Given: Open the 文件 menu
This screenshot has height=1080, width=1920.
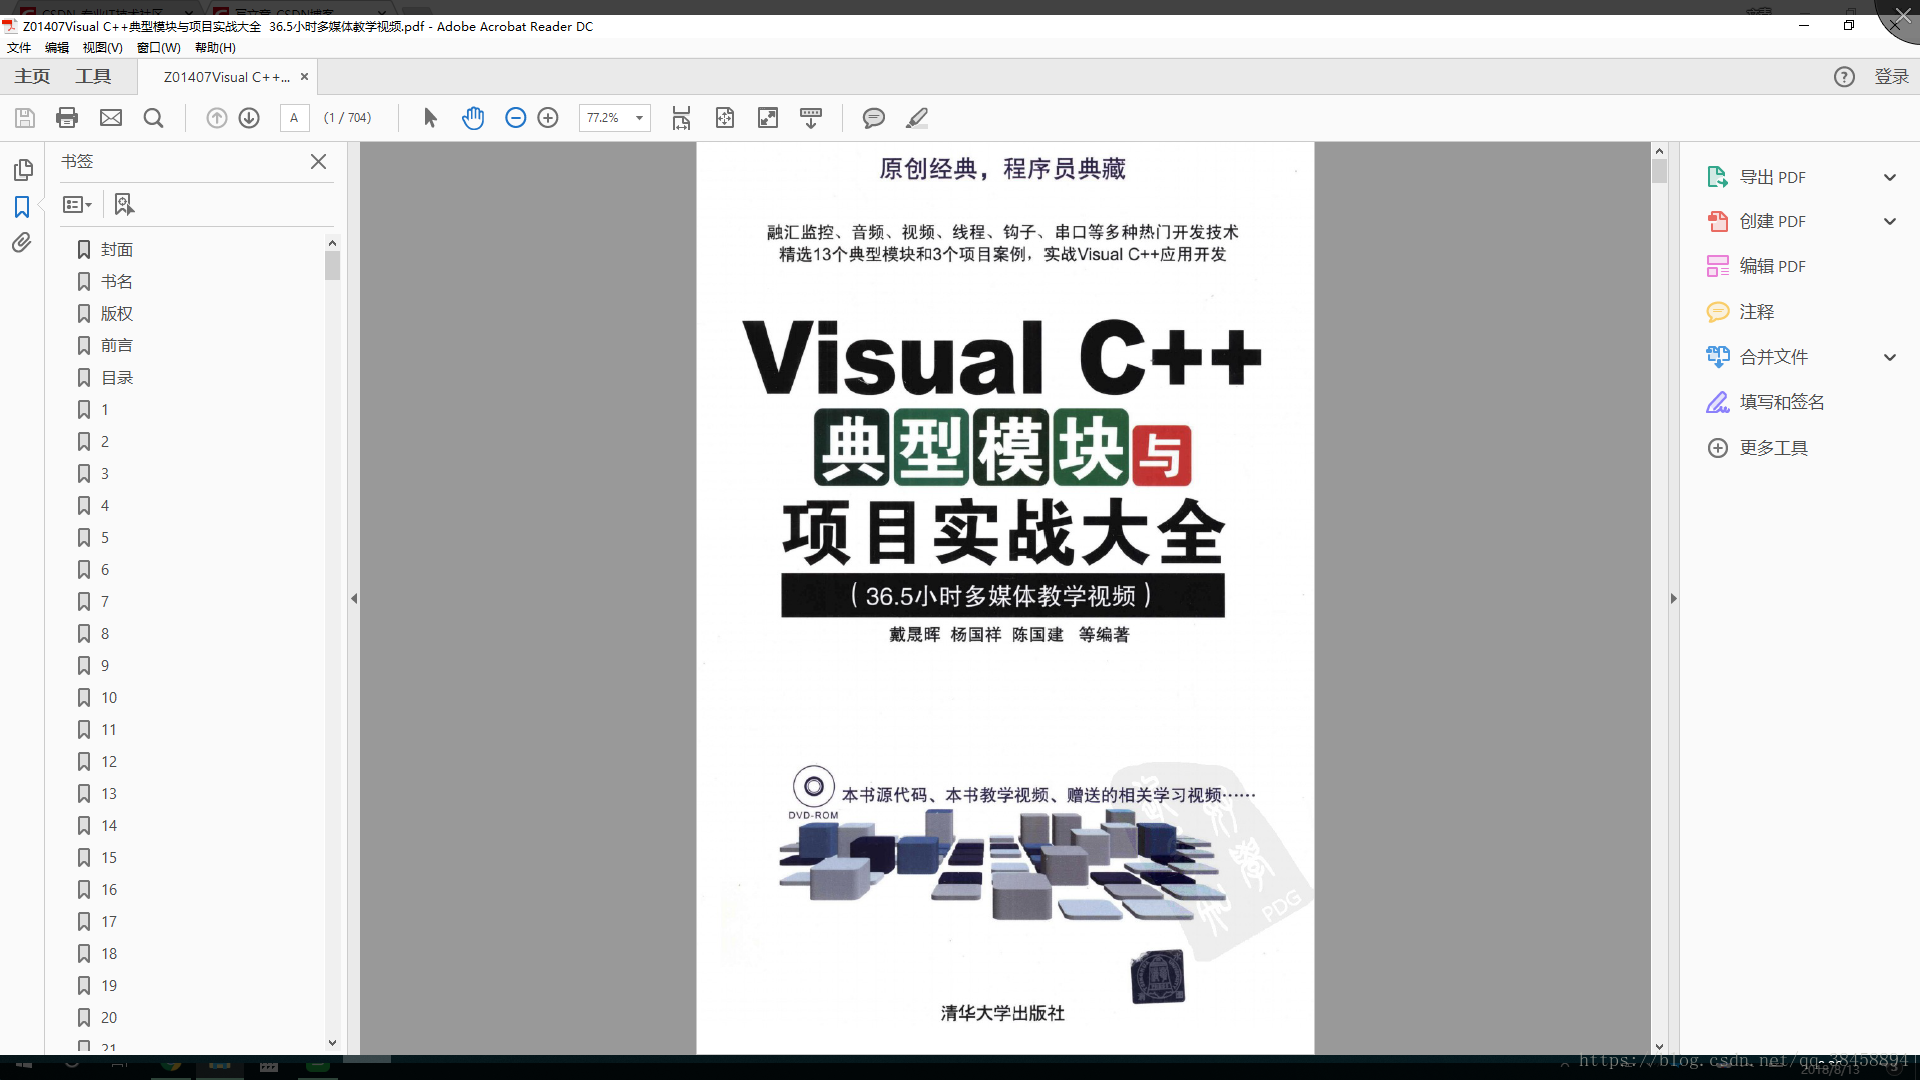Looking at the screenshot, I should point(19,47).
